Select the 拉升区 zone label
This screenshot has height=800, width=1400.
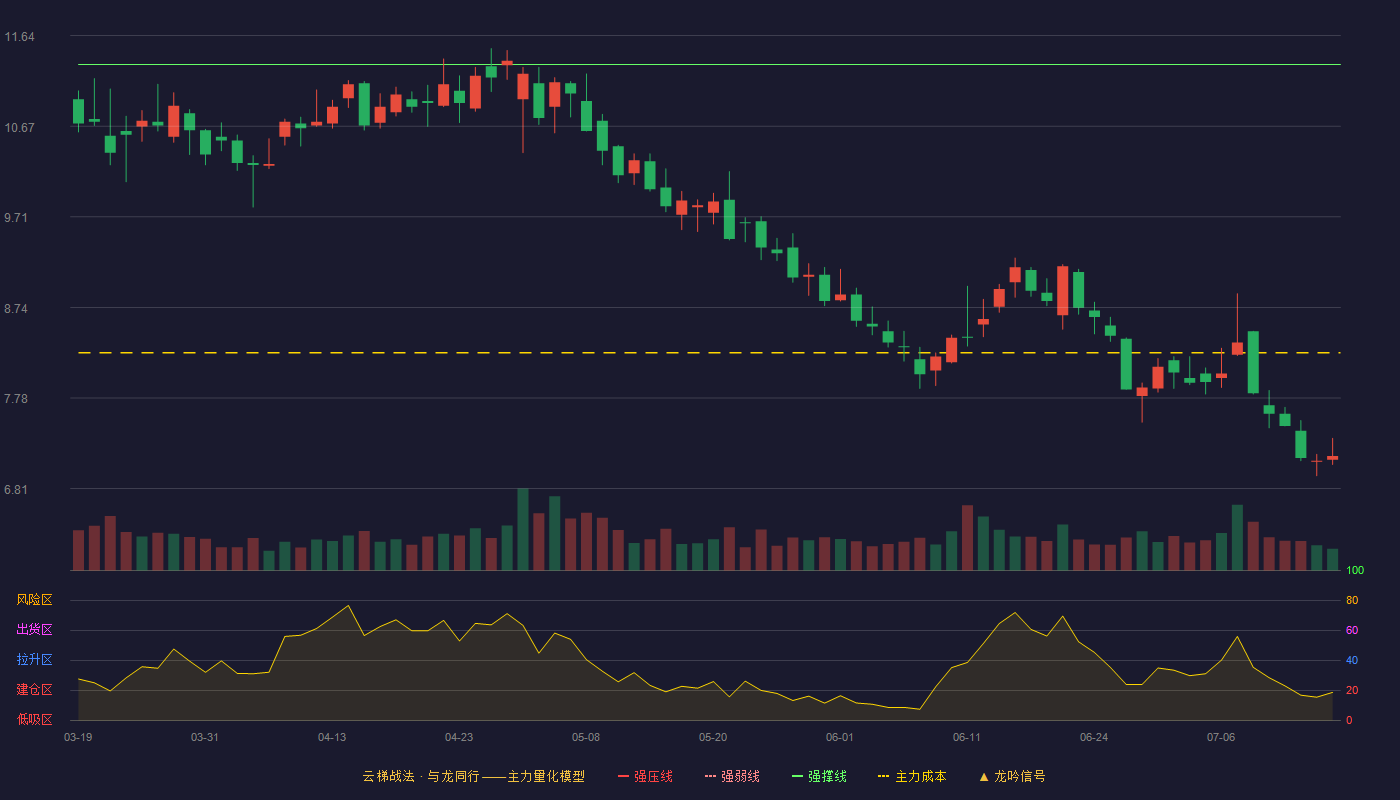coord(35,660)
